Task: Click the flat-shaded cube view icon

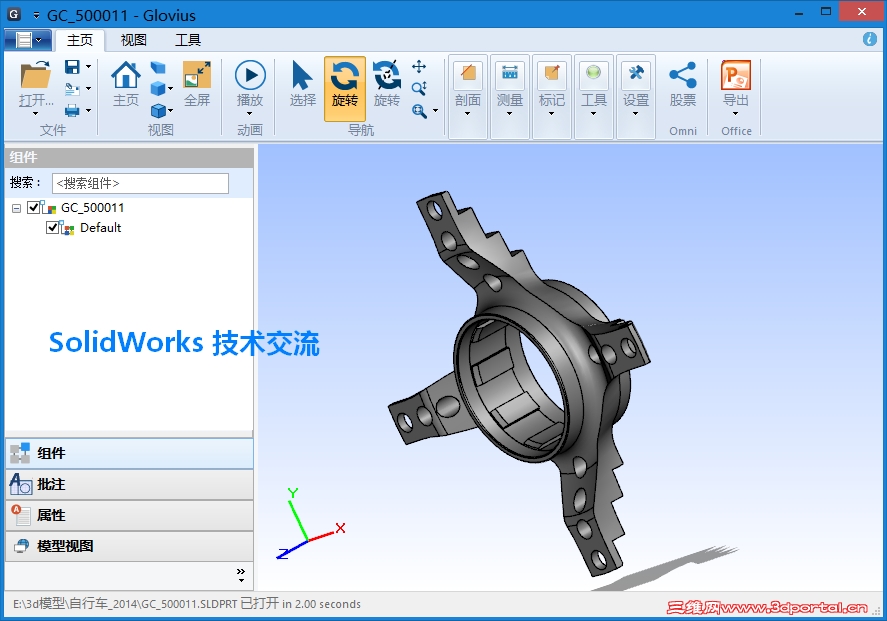Action: click(158, 68)
